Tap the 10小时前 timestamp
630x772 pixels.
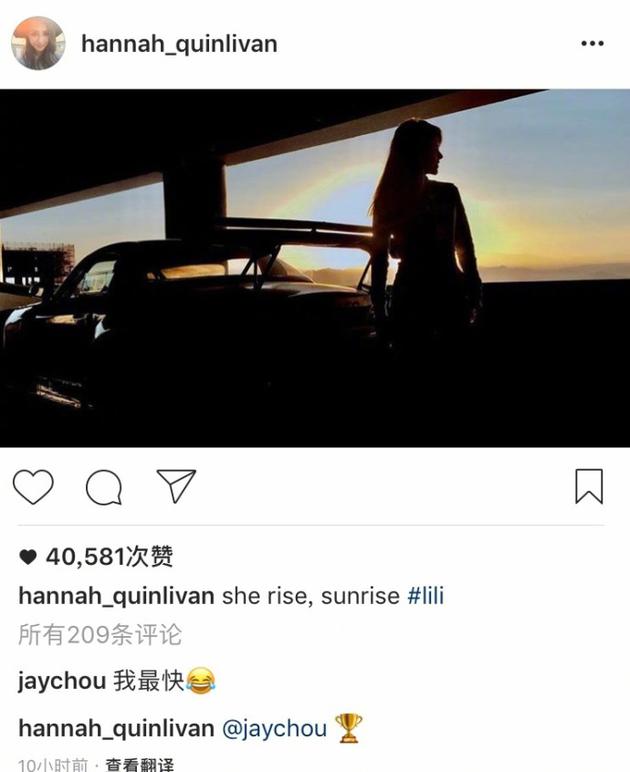click(x=53, y=765)
